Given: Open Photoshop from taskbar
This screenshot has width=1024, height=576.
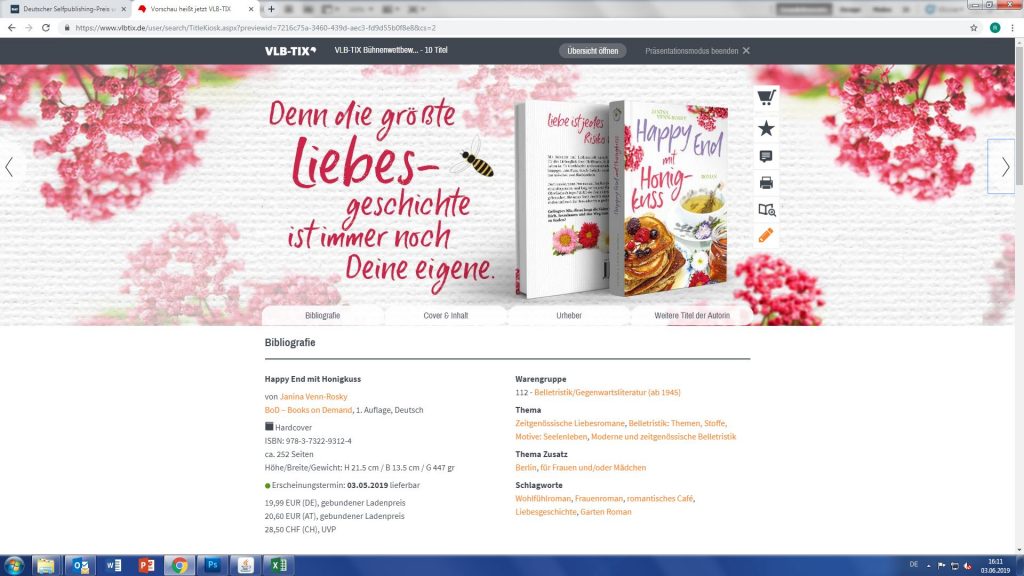Looking at the screenshot, I should (x=213, y=566).
